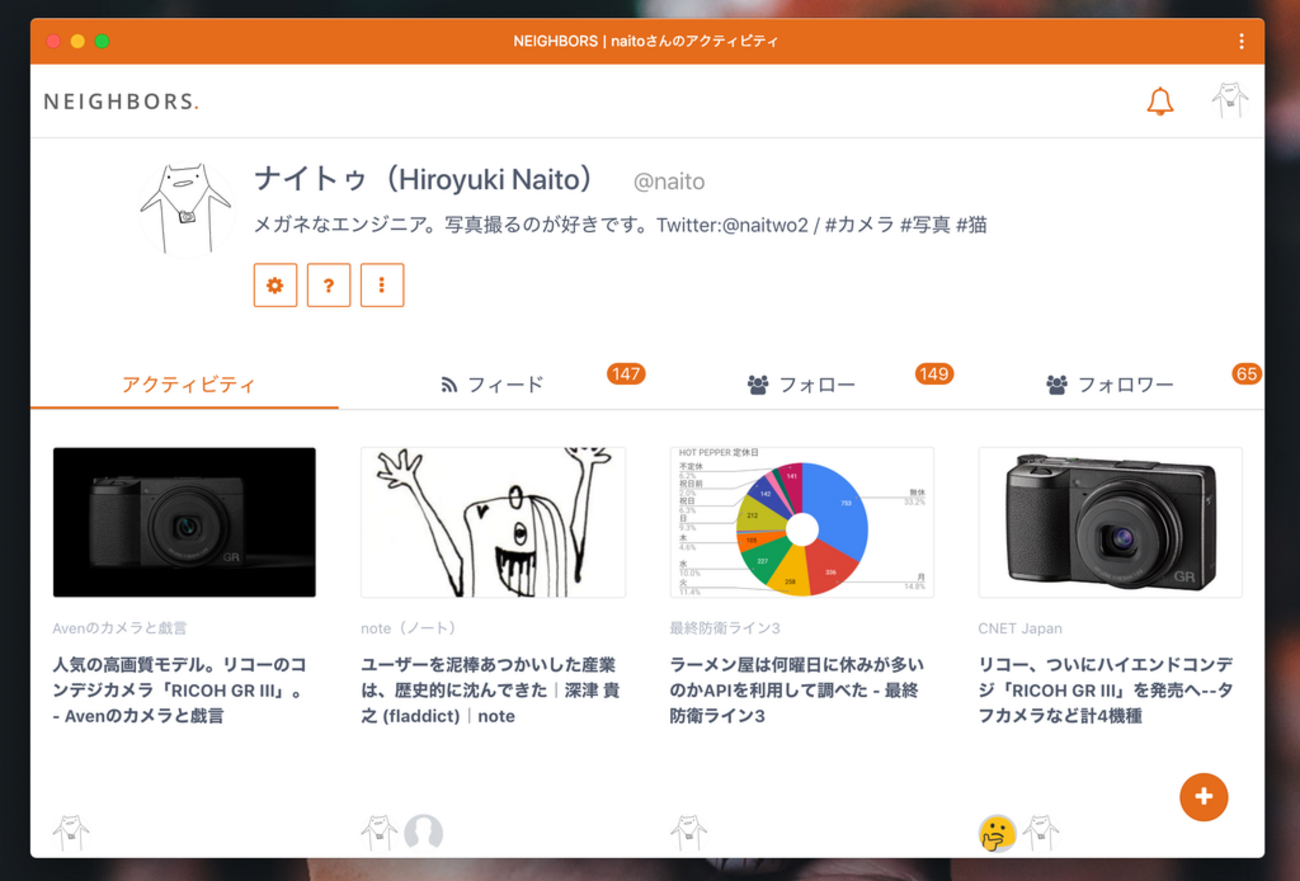Click naito avatar under the note article
This screenshot has height=881, width=1300.
tap(379, 833)
